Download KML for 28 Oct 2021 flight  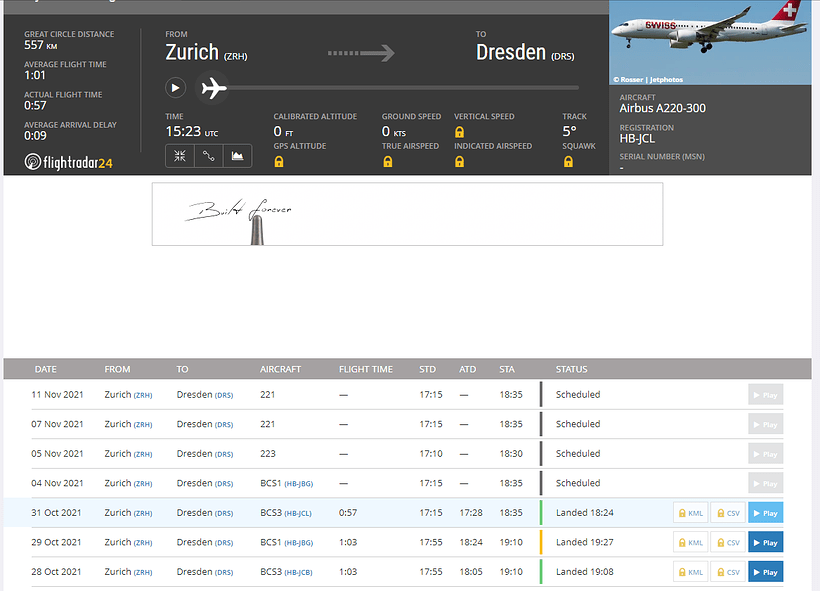tap(690, 572)
